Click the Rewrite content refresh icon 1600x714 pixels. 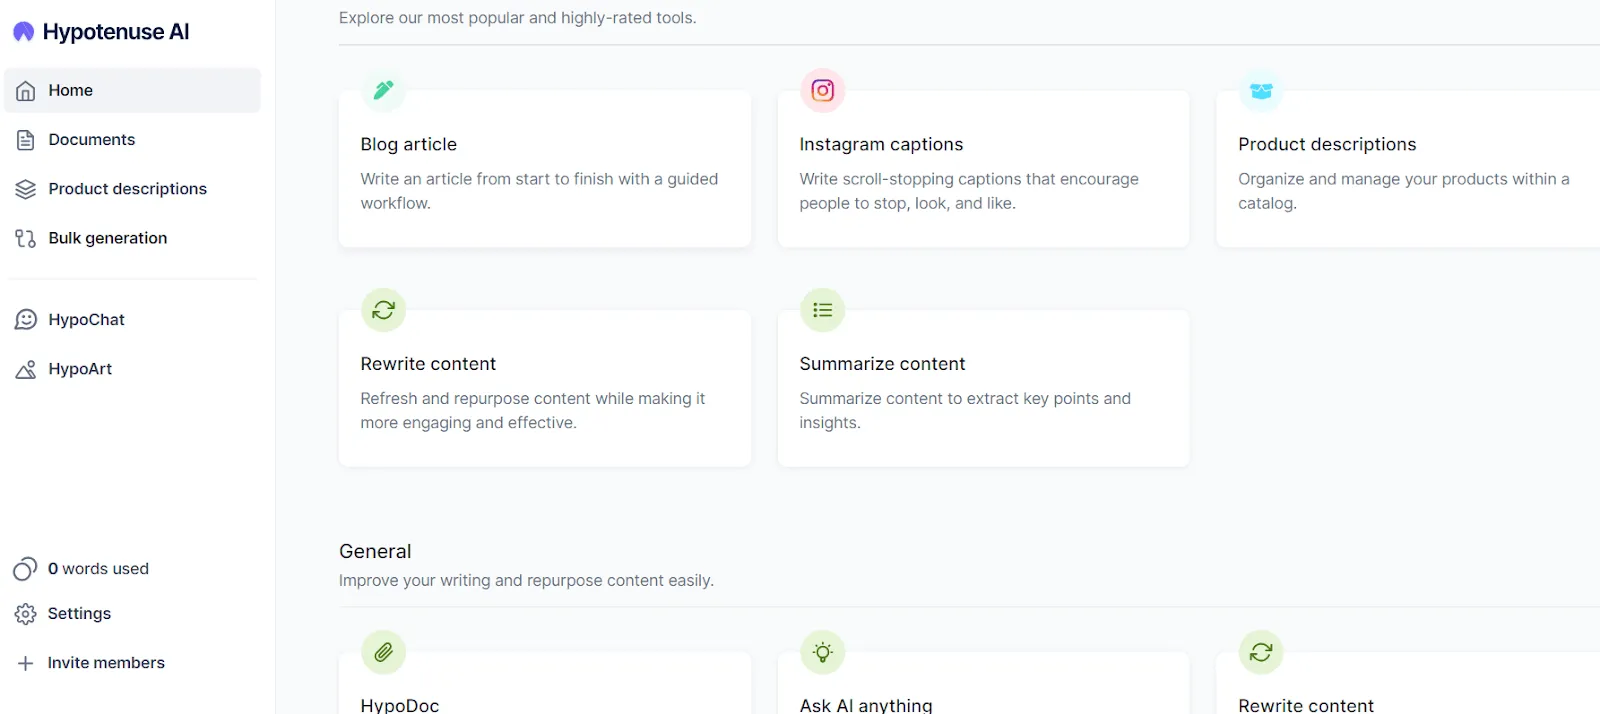point(383,310)
